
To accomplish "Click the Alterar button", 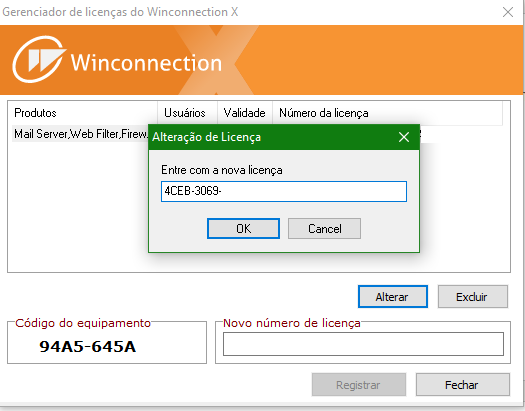I will pyautogui.click(x=393, y=297).
